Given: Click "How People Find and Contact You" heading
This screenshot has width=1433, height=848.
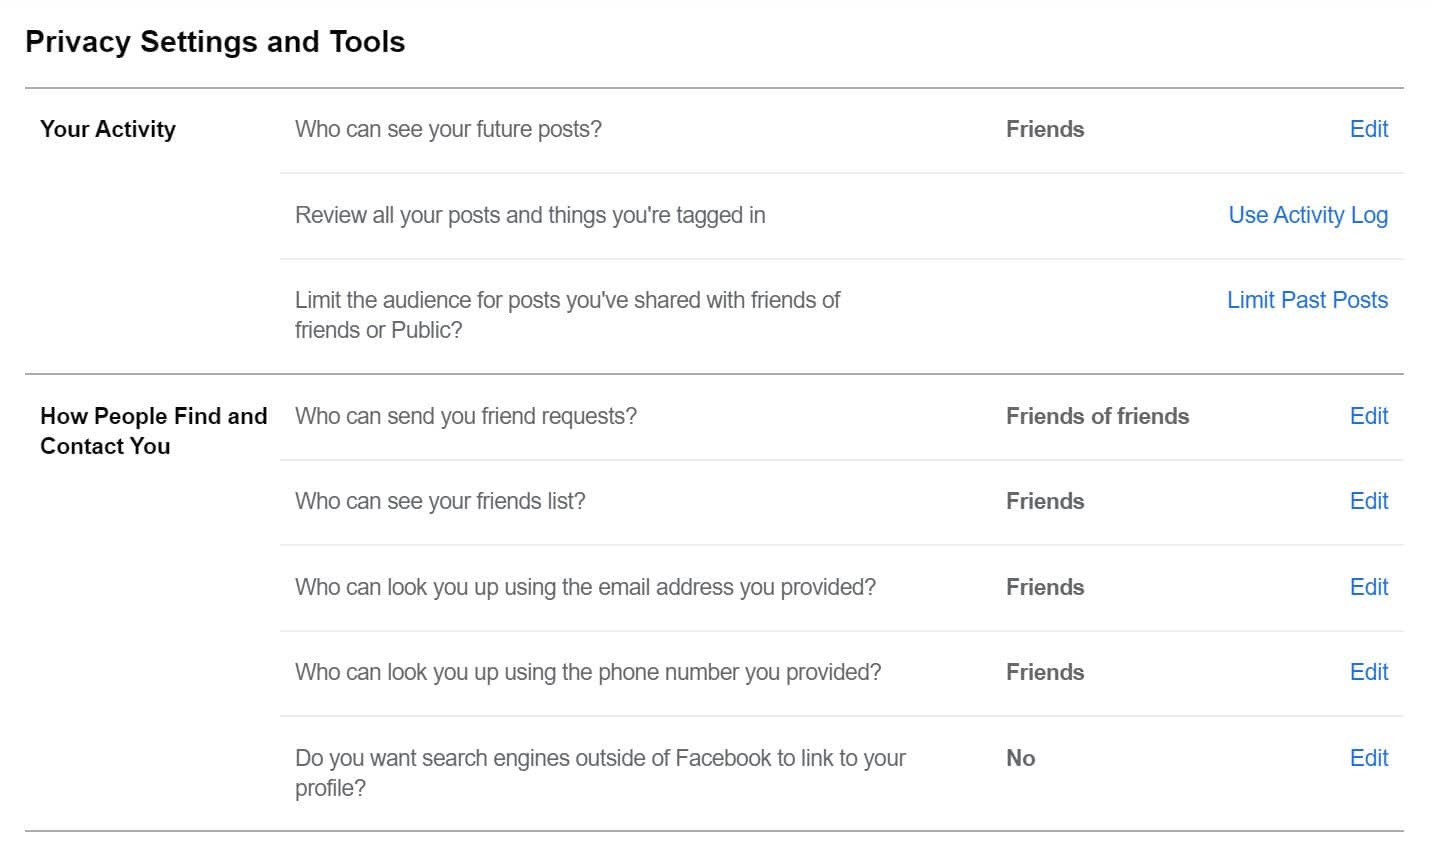Looking at the screenshot, I should pos(153,431).
